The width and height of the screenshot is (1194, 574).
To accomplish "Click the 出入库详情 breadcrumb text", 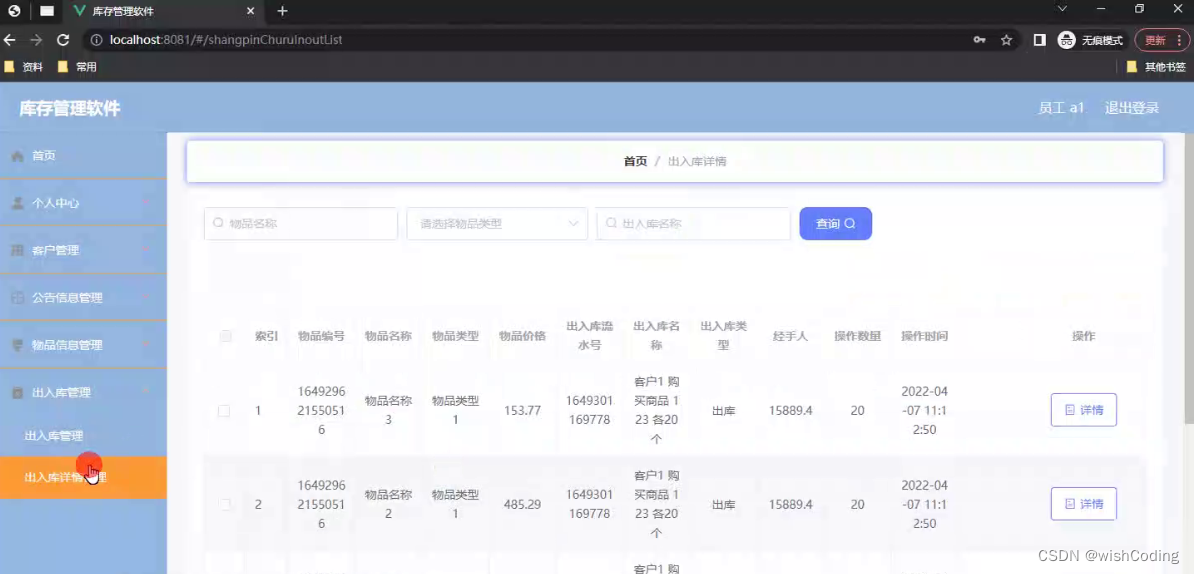I will point(697,161).
